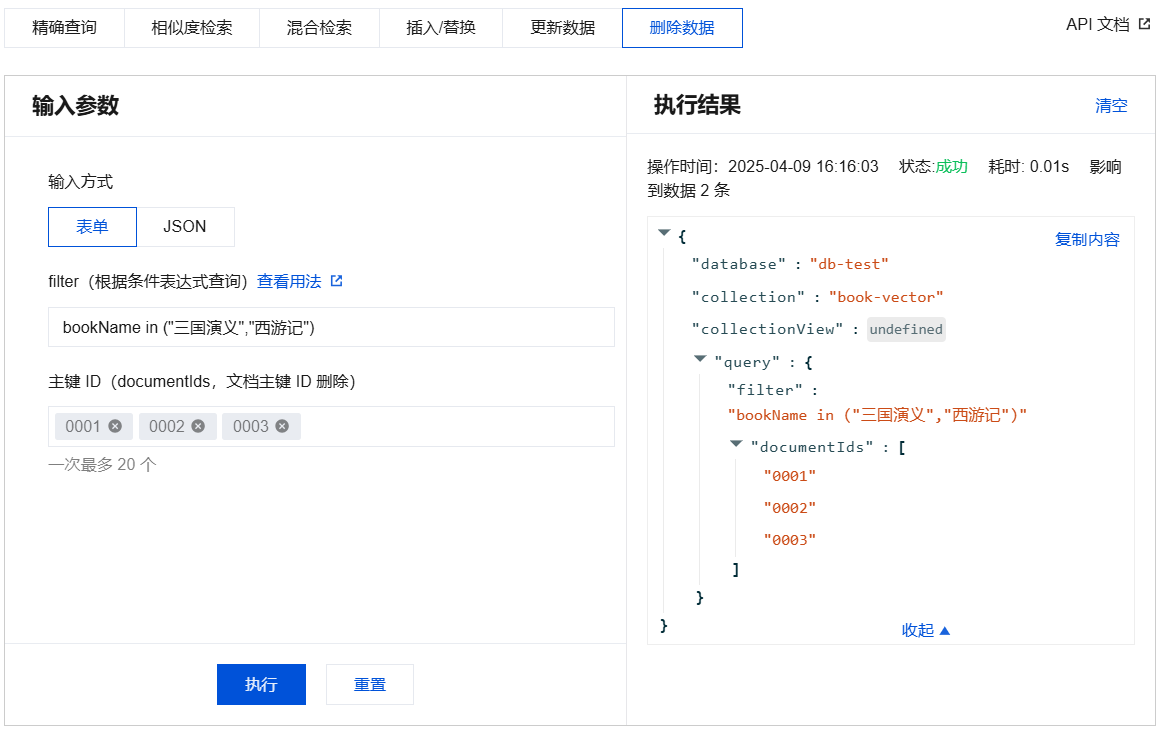Viewport: 1159px width, 732px height.
Task: Collapse the root JSON object triangle
Action: (664, 233)
